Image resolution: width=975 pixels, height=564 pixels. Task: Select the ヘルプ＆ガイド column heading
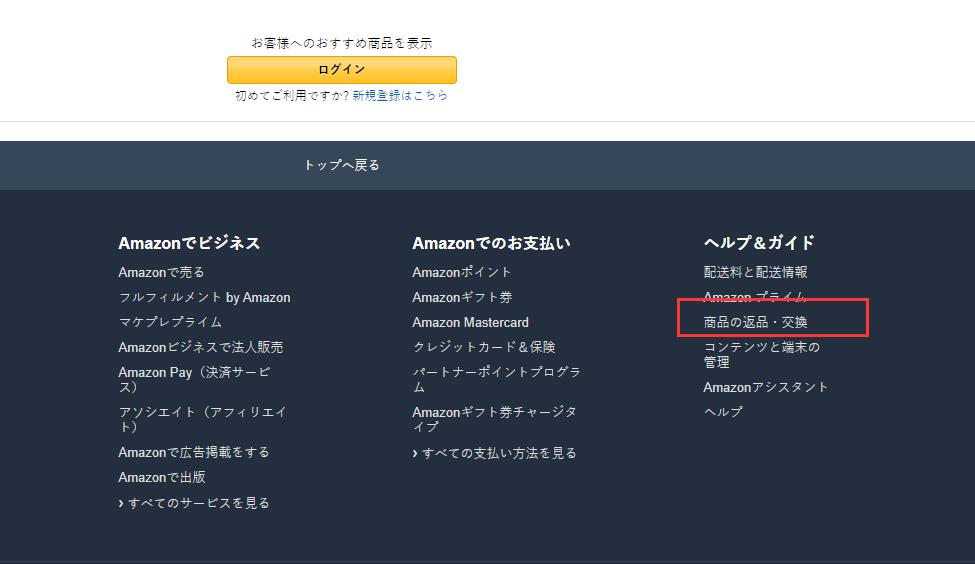click(x=759, y=243)
